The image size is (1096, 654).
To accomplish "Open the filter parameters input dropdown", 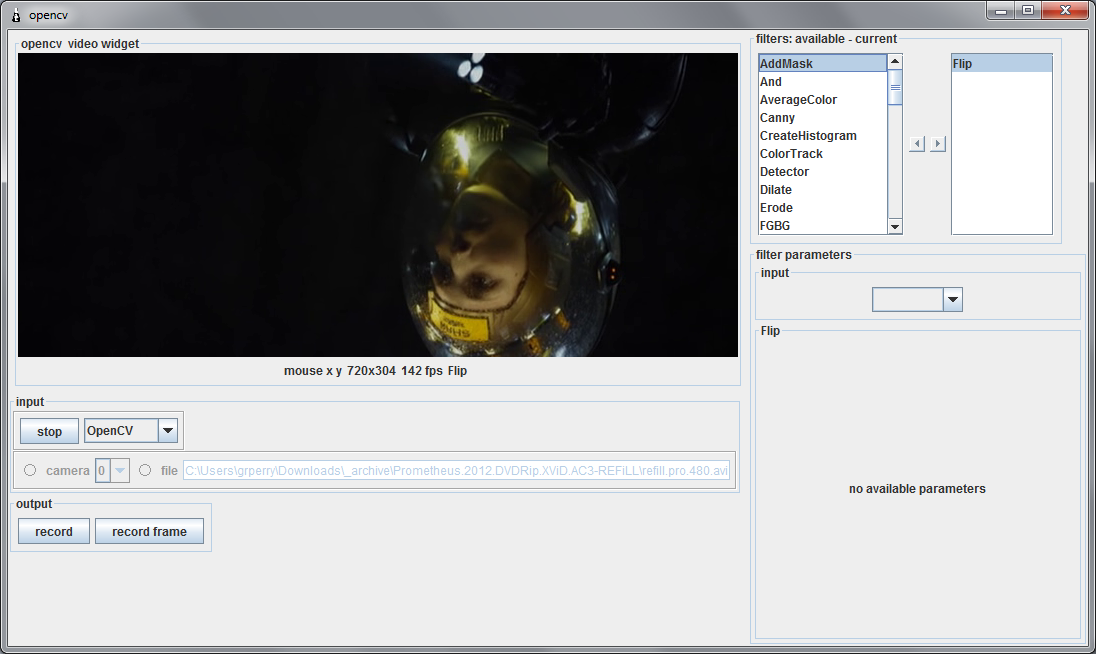I will click(953, 300).
